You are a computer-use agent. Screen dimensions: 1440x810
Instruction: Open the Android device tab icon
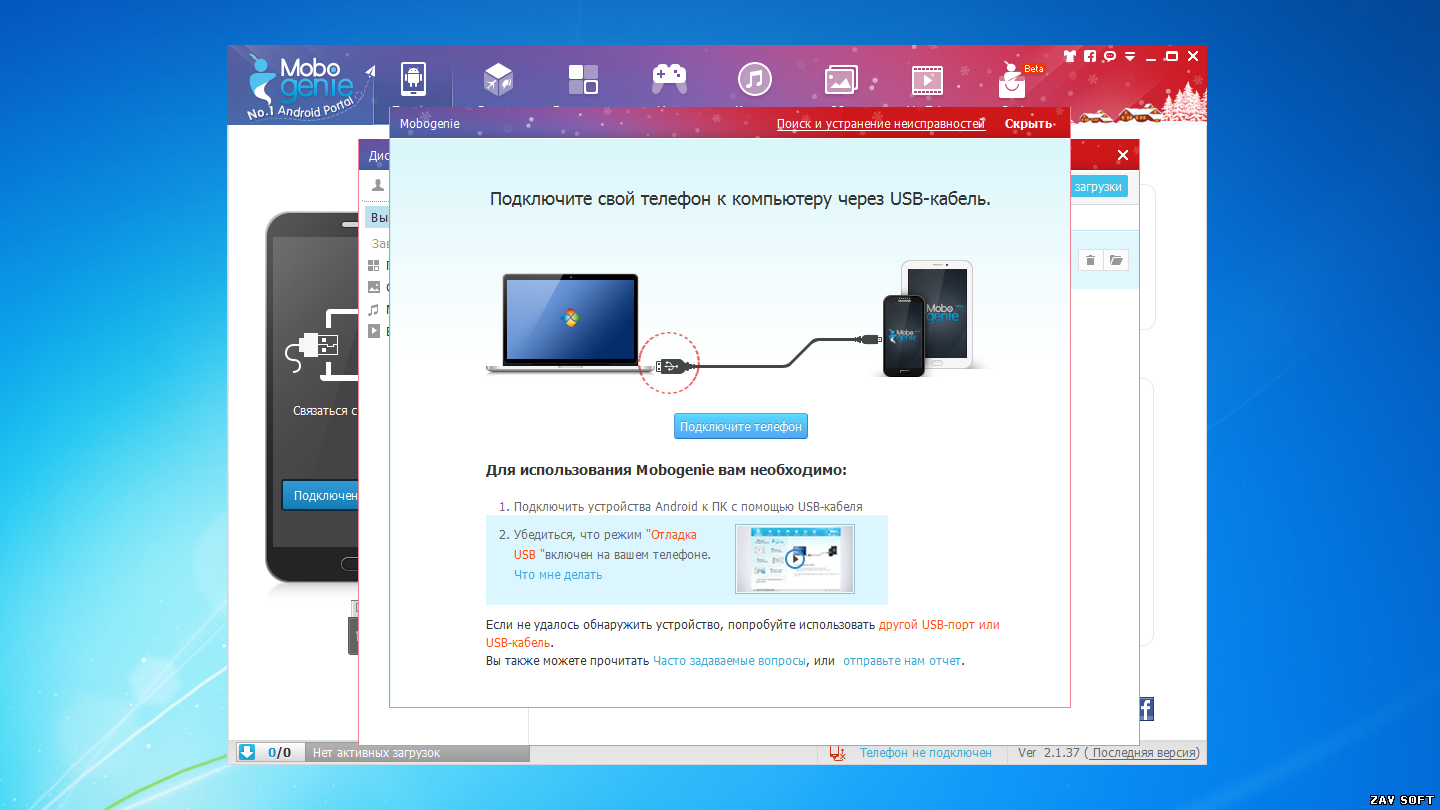[x=413, y=78]
